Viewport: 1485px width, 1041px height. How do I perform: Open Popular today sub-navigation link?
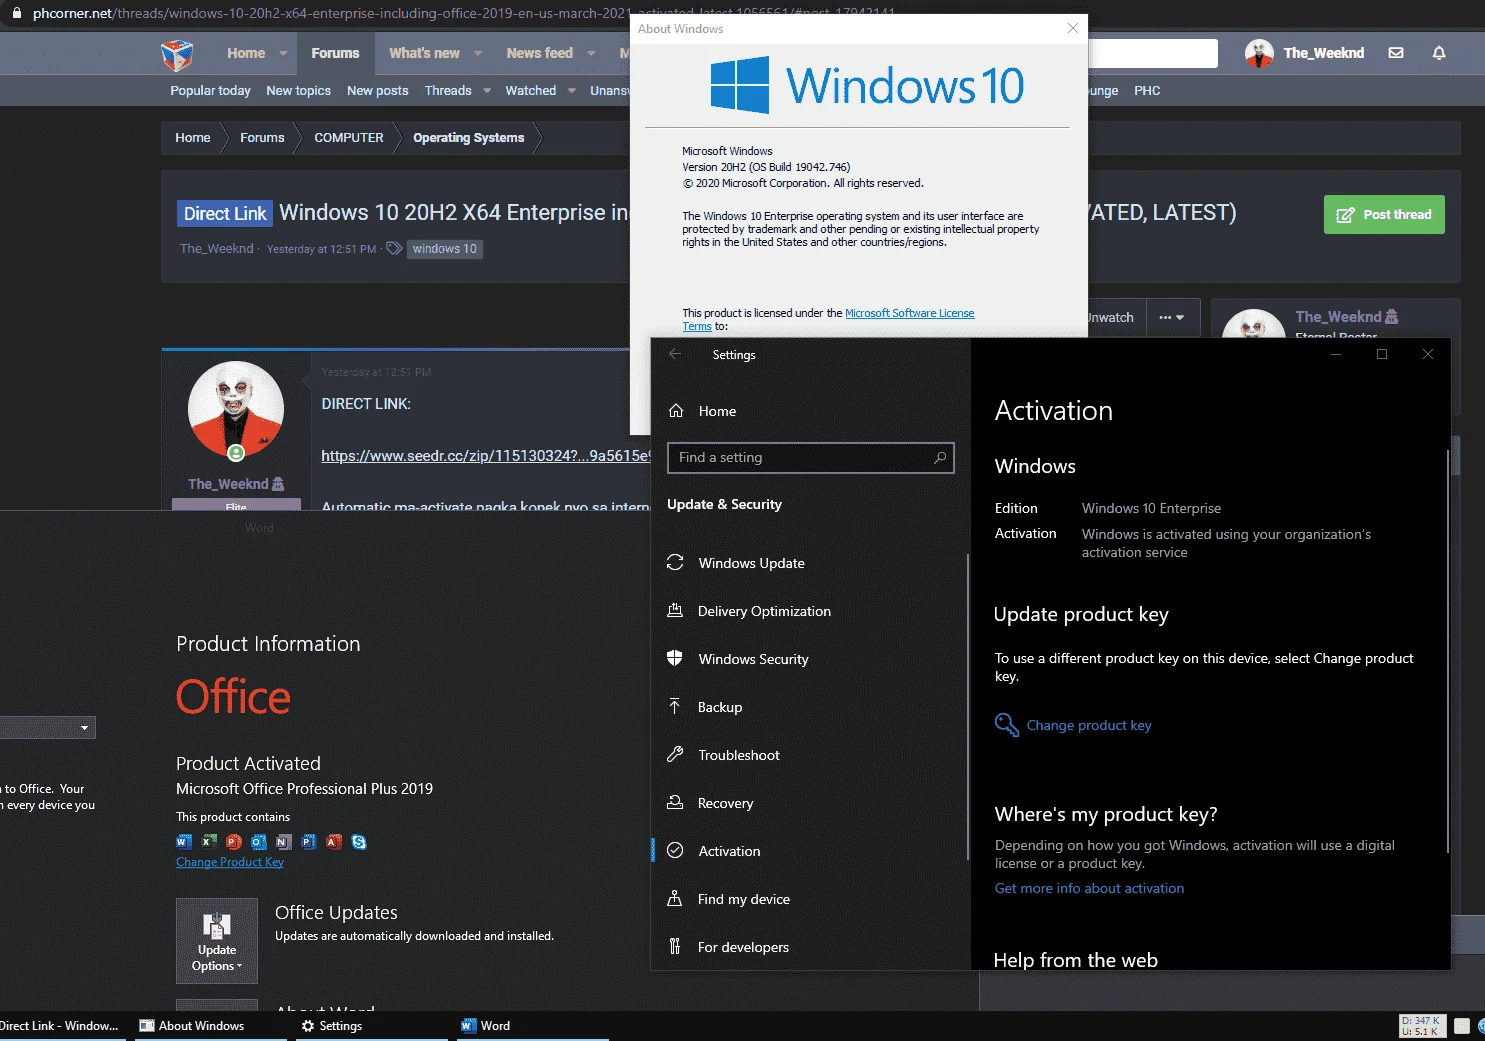[x=210, y=90]
